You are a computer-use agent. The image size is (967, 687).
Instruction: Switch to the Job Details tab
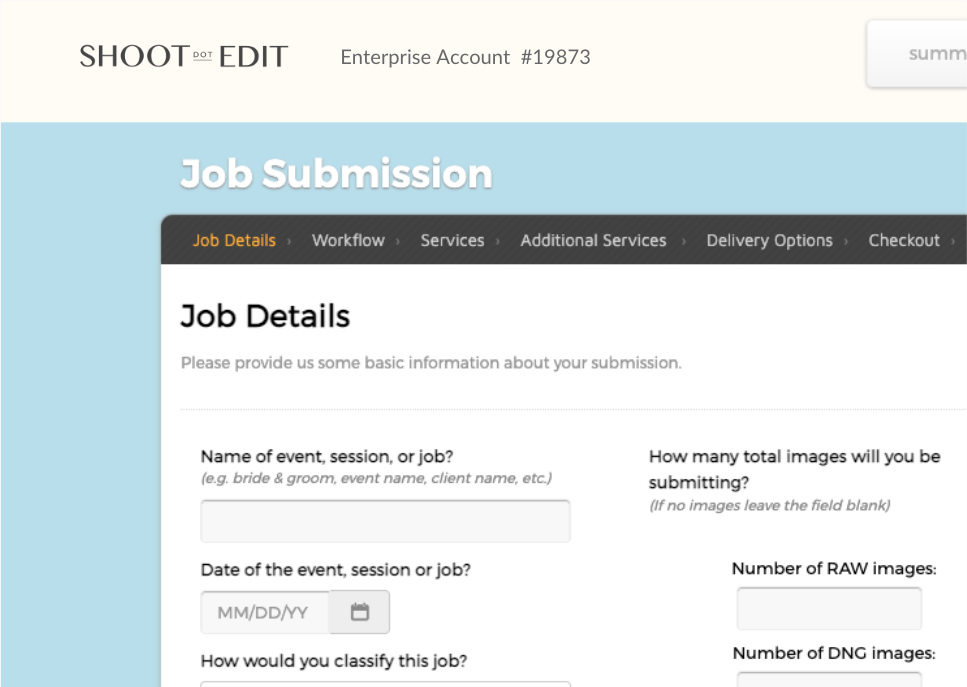(234, 240)
